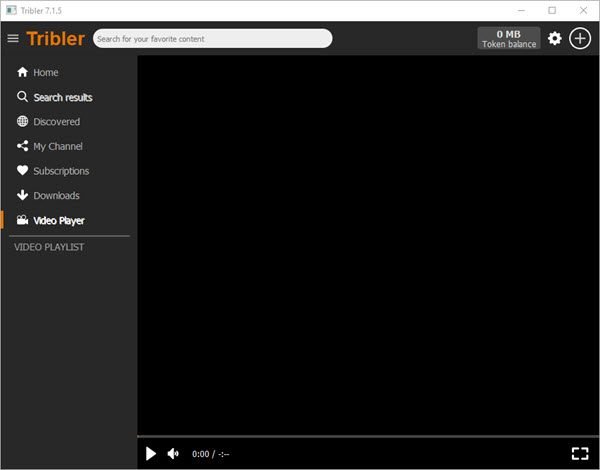Click the black video display area
The width and height of the screenshot is (600, 470).
(368, 245)
